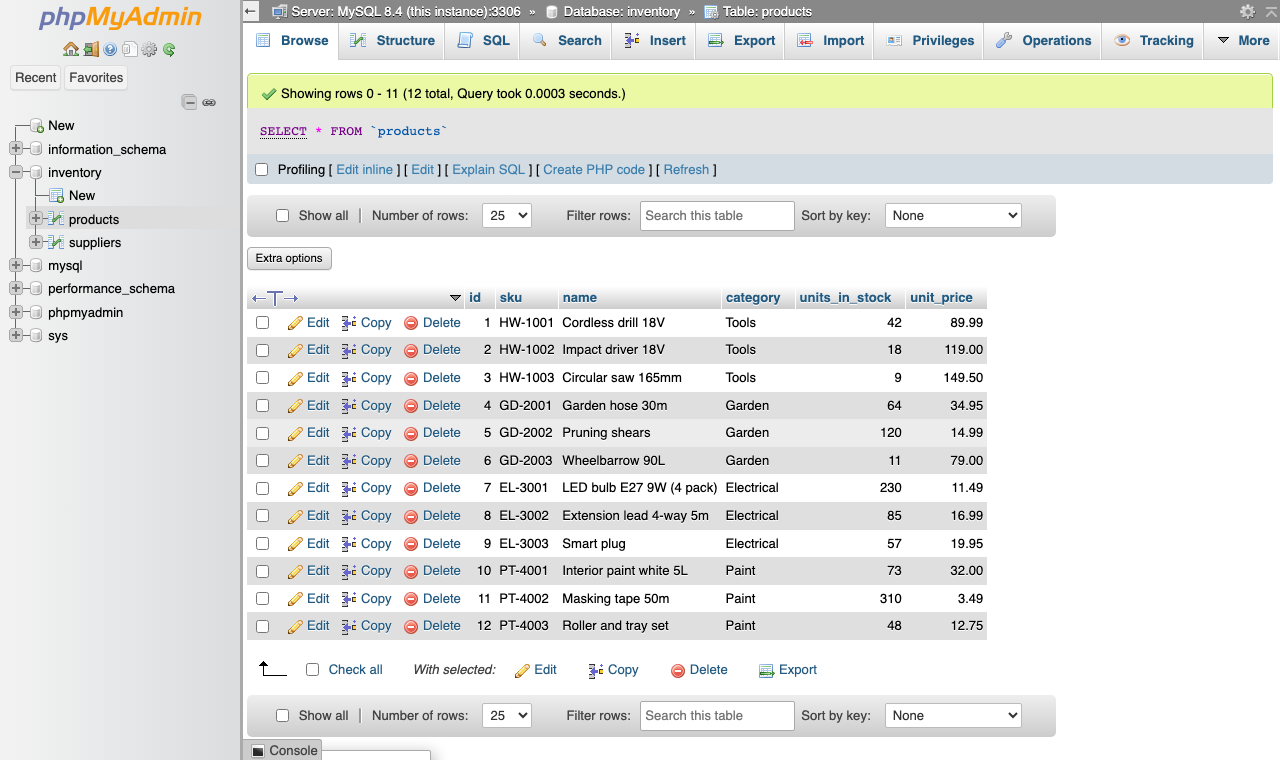
Task: Select checkbox for LED bulb E27 row
Action: [262, 488]
